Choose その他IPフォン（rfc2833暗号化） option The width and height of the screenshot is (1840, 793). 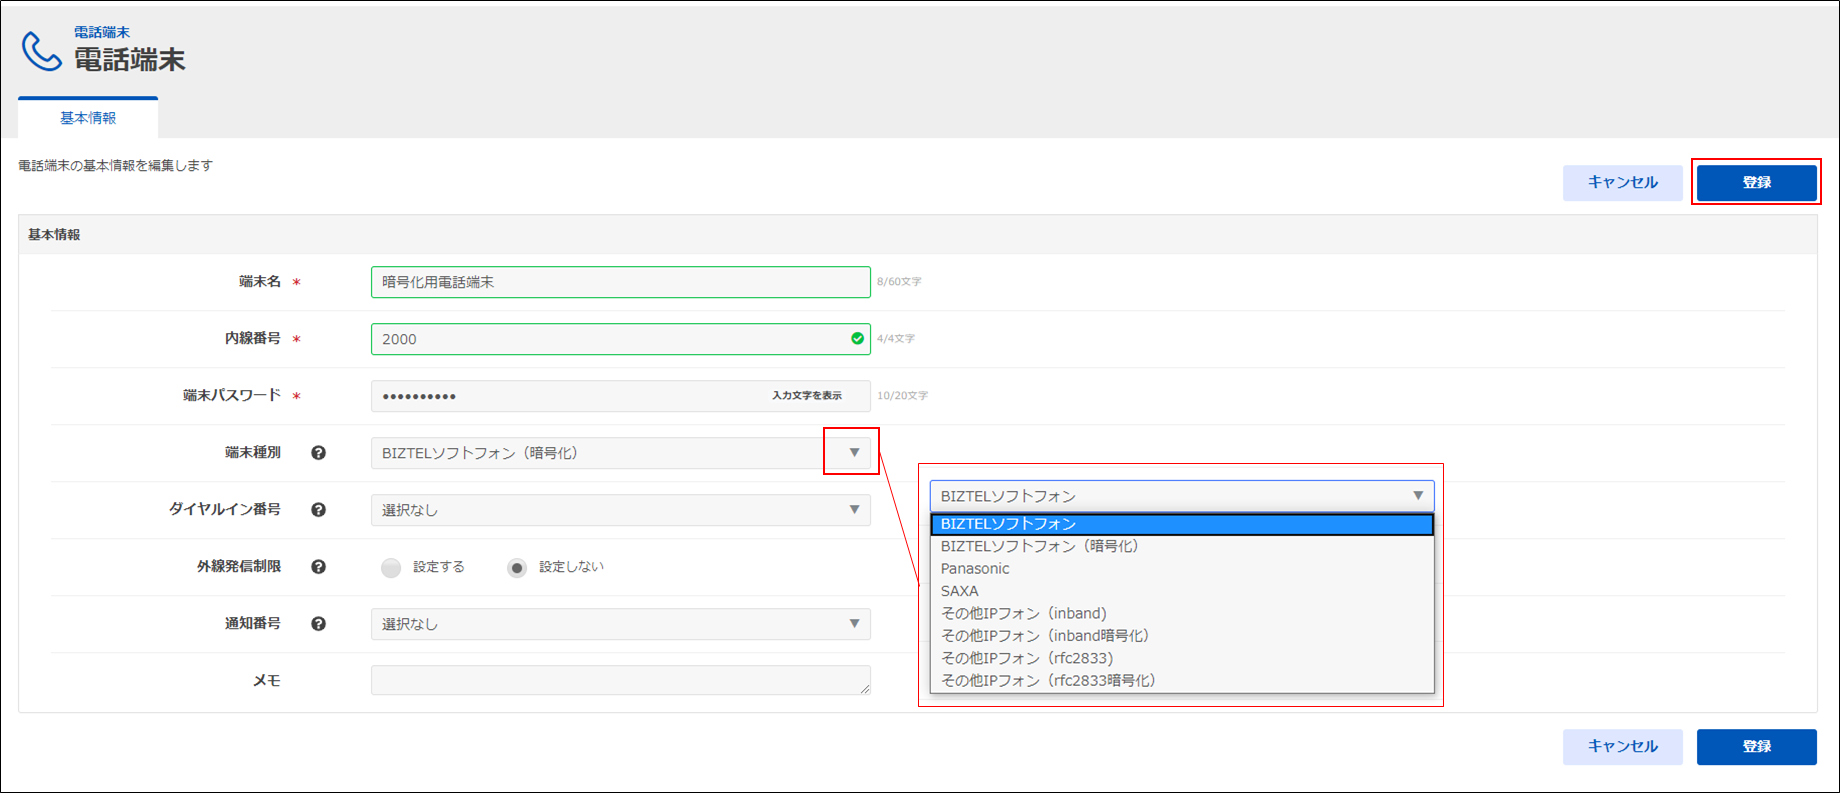point(1182,680)
